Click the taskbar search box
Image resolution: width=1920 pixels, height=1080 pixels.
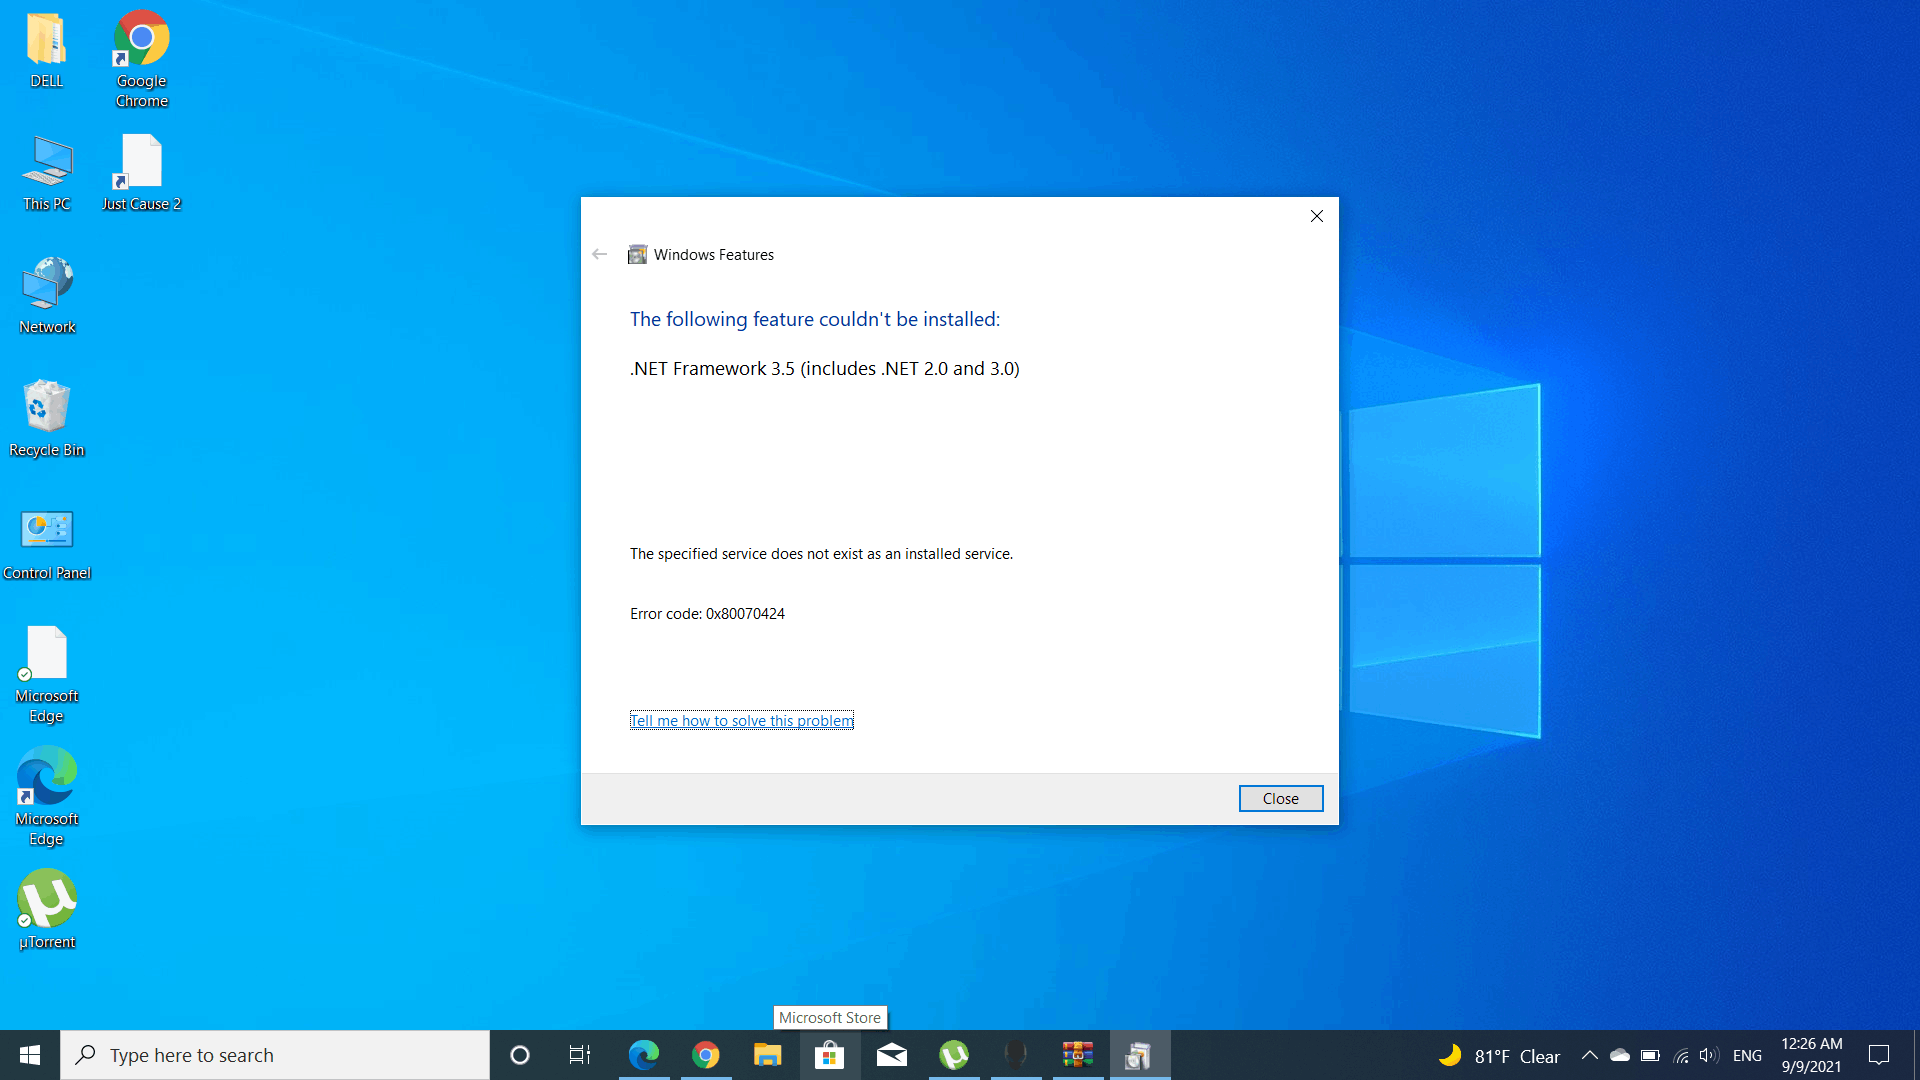point(275,1055)
